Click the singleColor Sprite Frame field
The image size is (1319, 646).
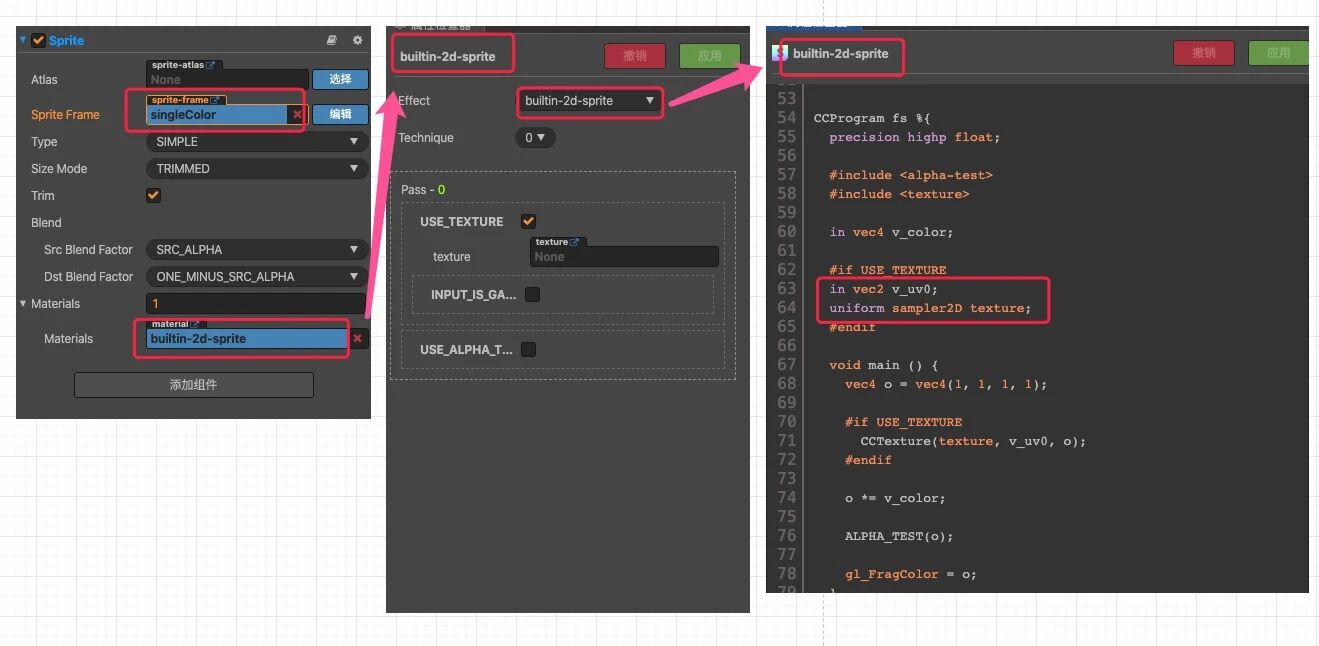(x=218, y=115)
